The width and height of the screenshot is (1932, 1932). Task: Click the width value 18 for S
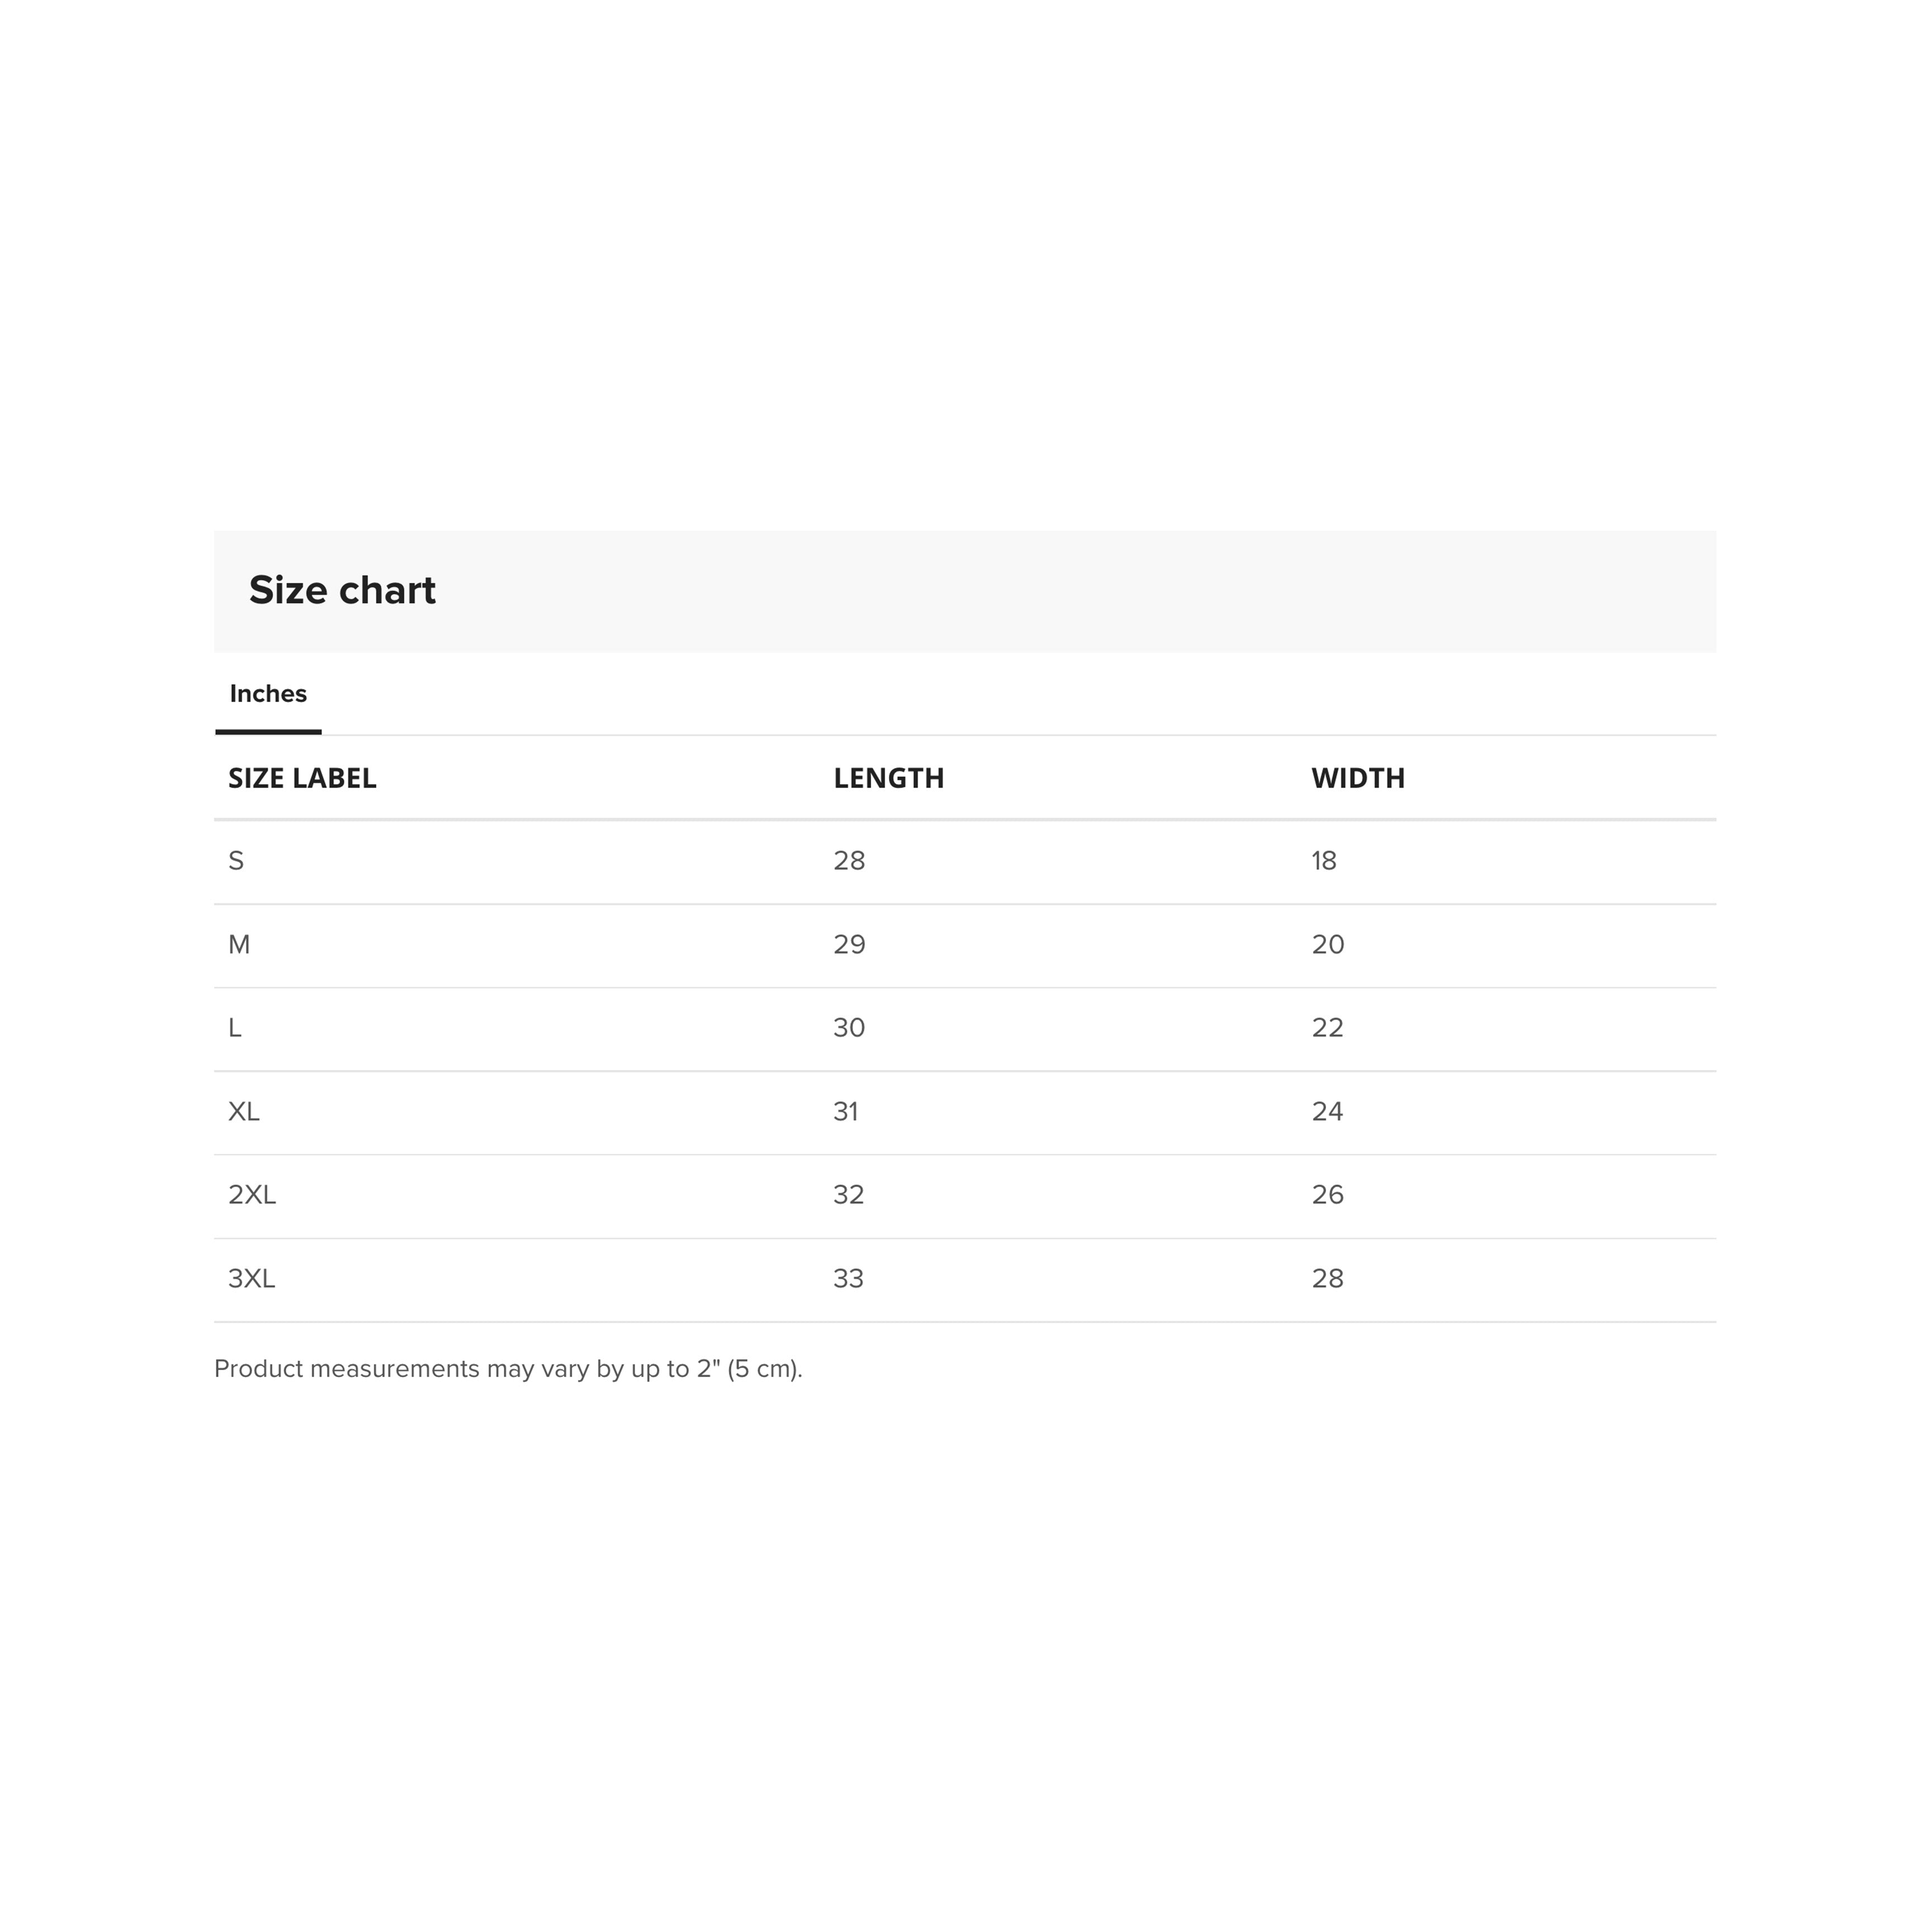[1324, 861]
